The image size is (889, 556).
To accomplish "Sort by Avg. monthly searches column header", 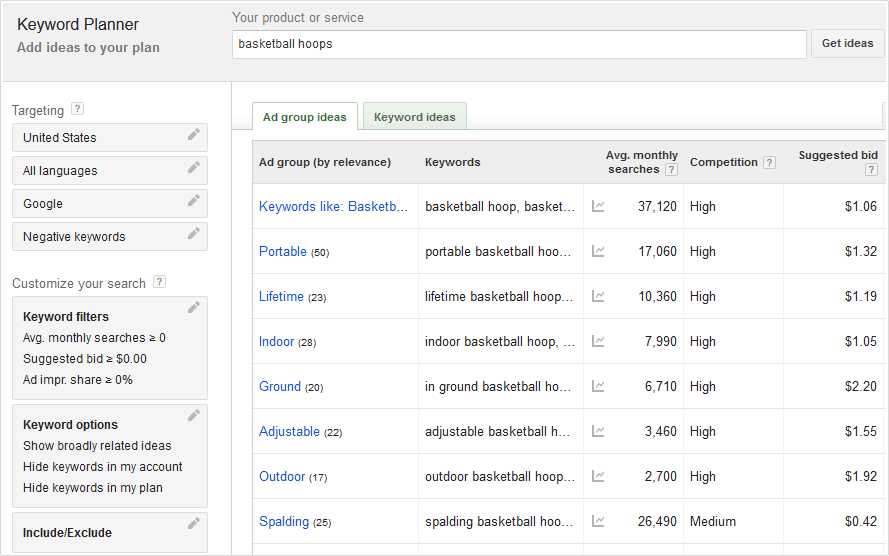I will 641,162.
